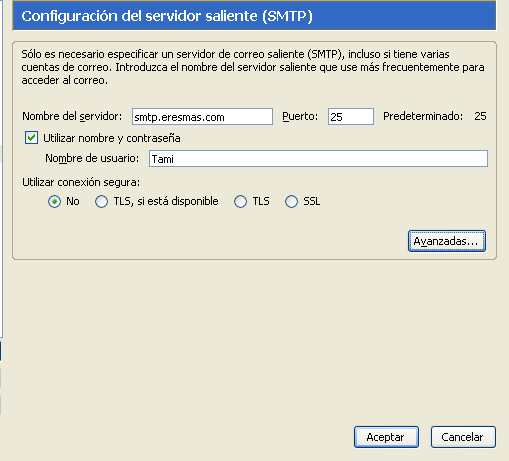This screenshot has height=461, width=509.
Task: Click the Nombre del servidor input field
Action: point(202,117)
